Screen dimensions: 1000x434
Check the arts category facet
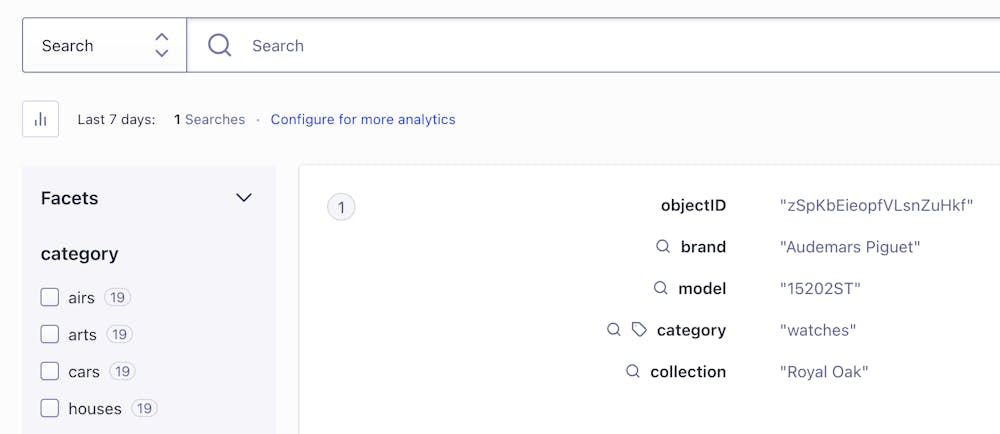(50, 334)
